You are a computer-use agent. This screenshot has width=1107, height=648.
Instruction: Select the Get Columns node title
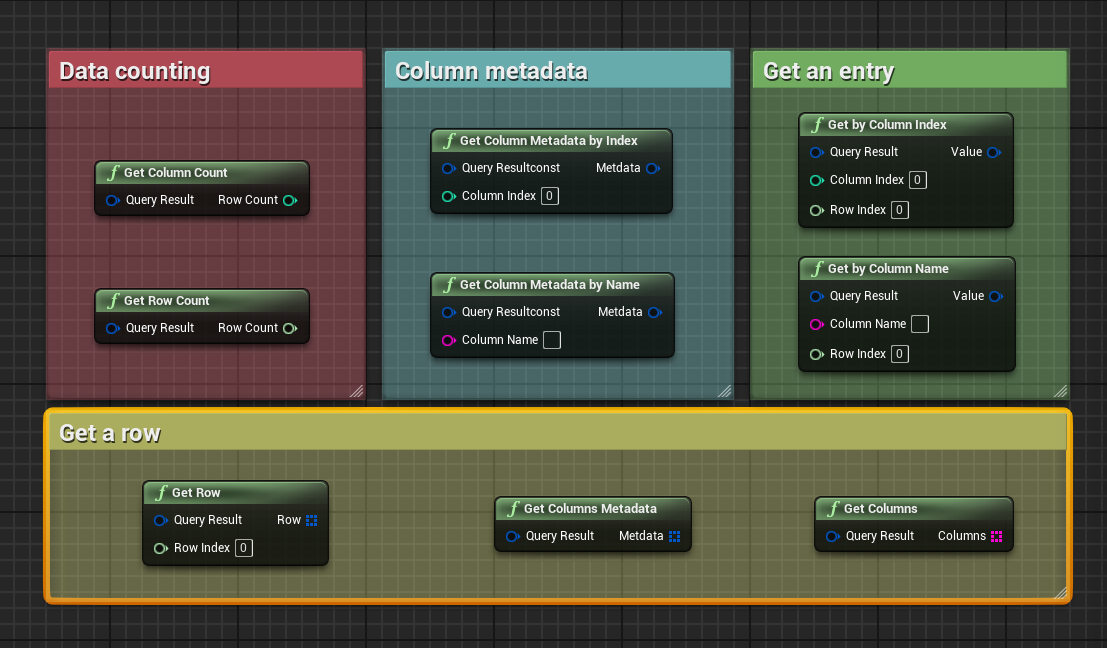click(880, 509)
